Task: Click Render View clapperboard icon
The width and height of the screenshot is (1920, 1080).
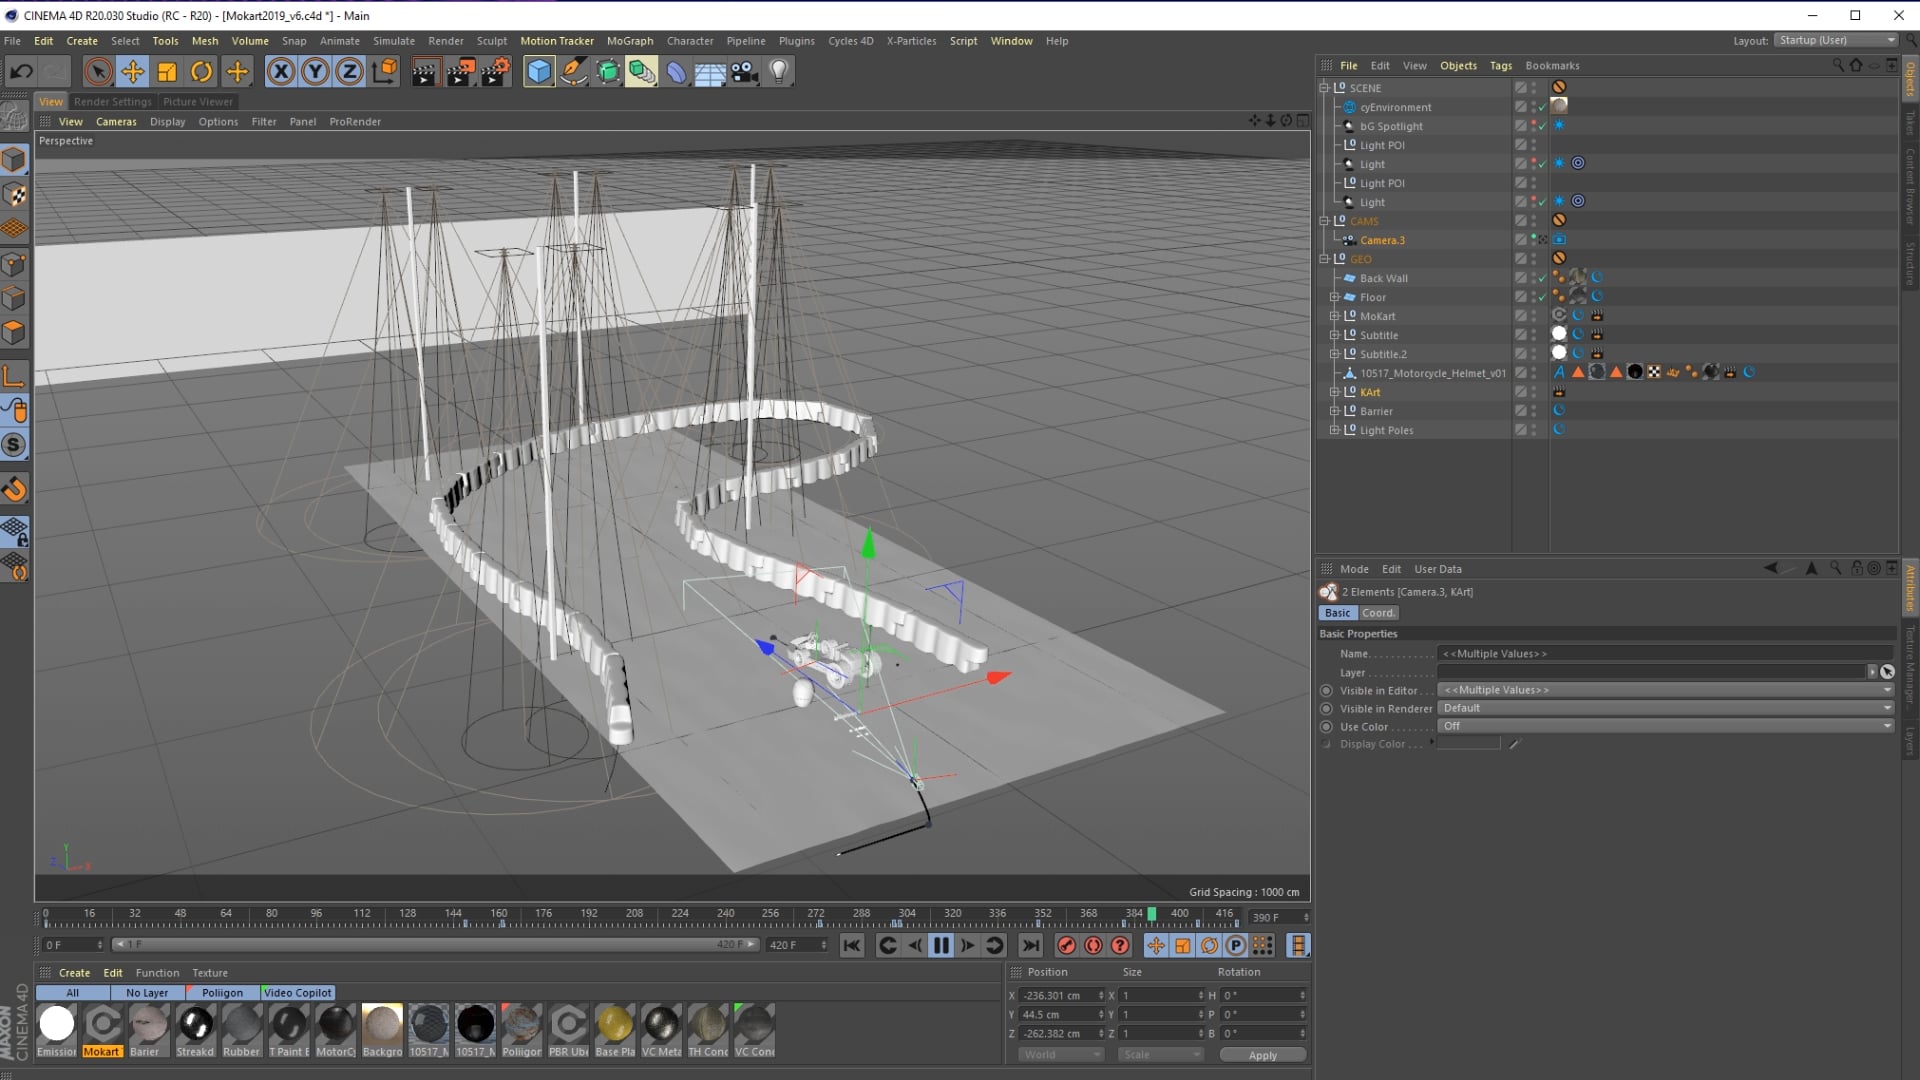Action: tap(425, 71)
